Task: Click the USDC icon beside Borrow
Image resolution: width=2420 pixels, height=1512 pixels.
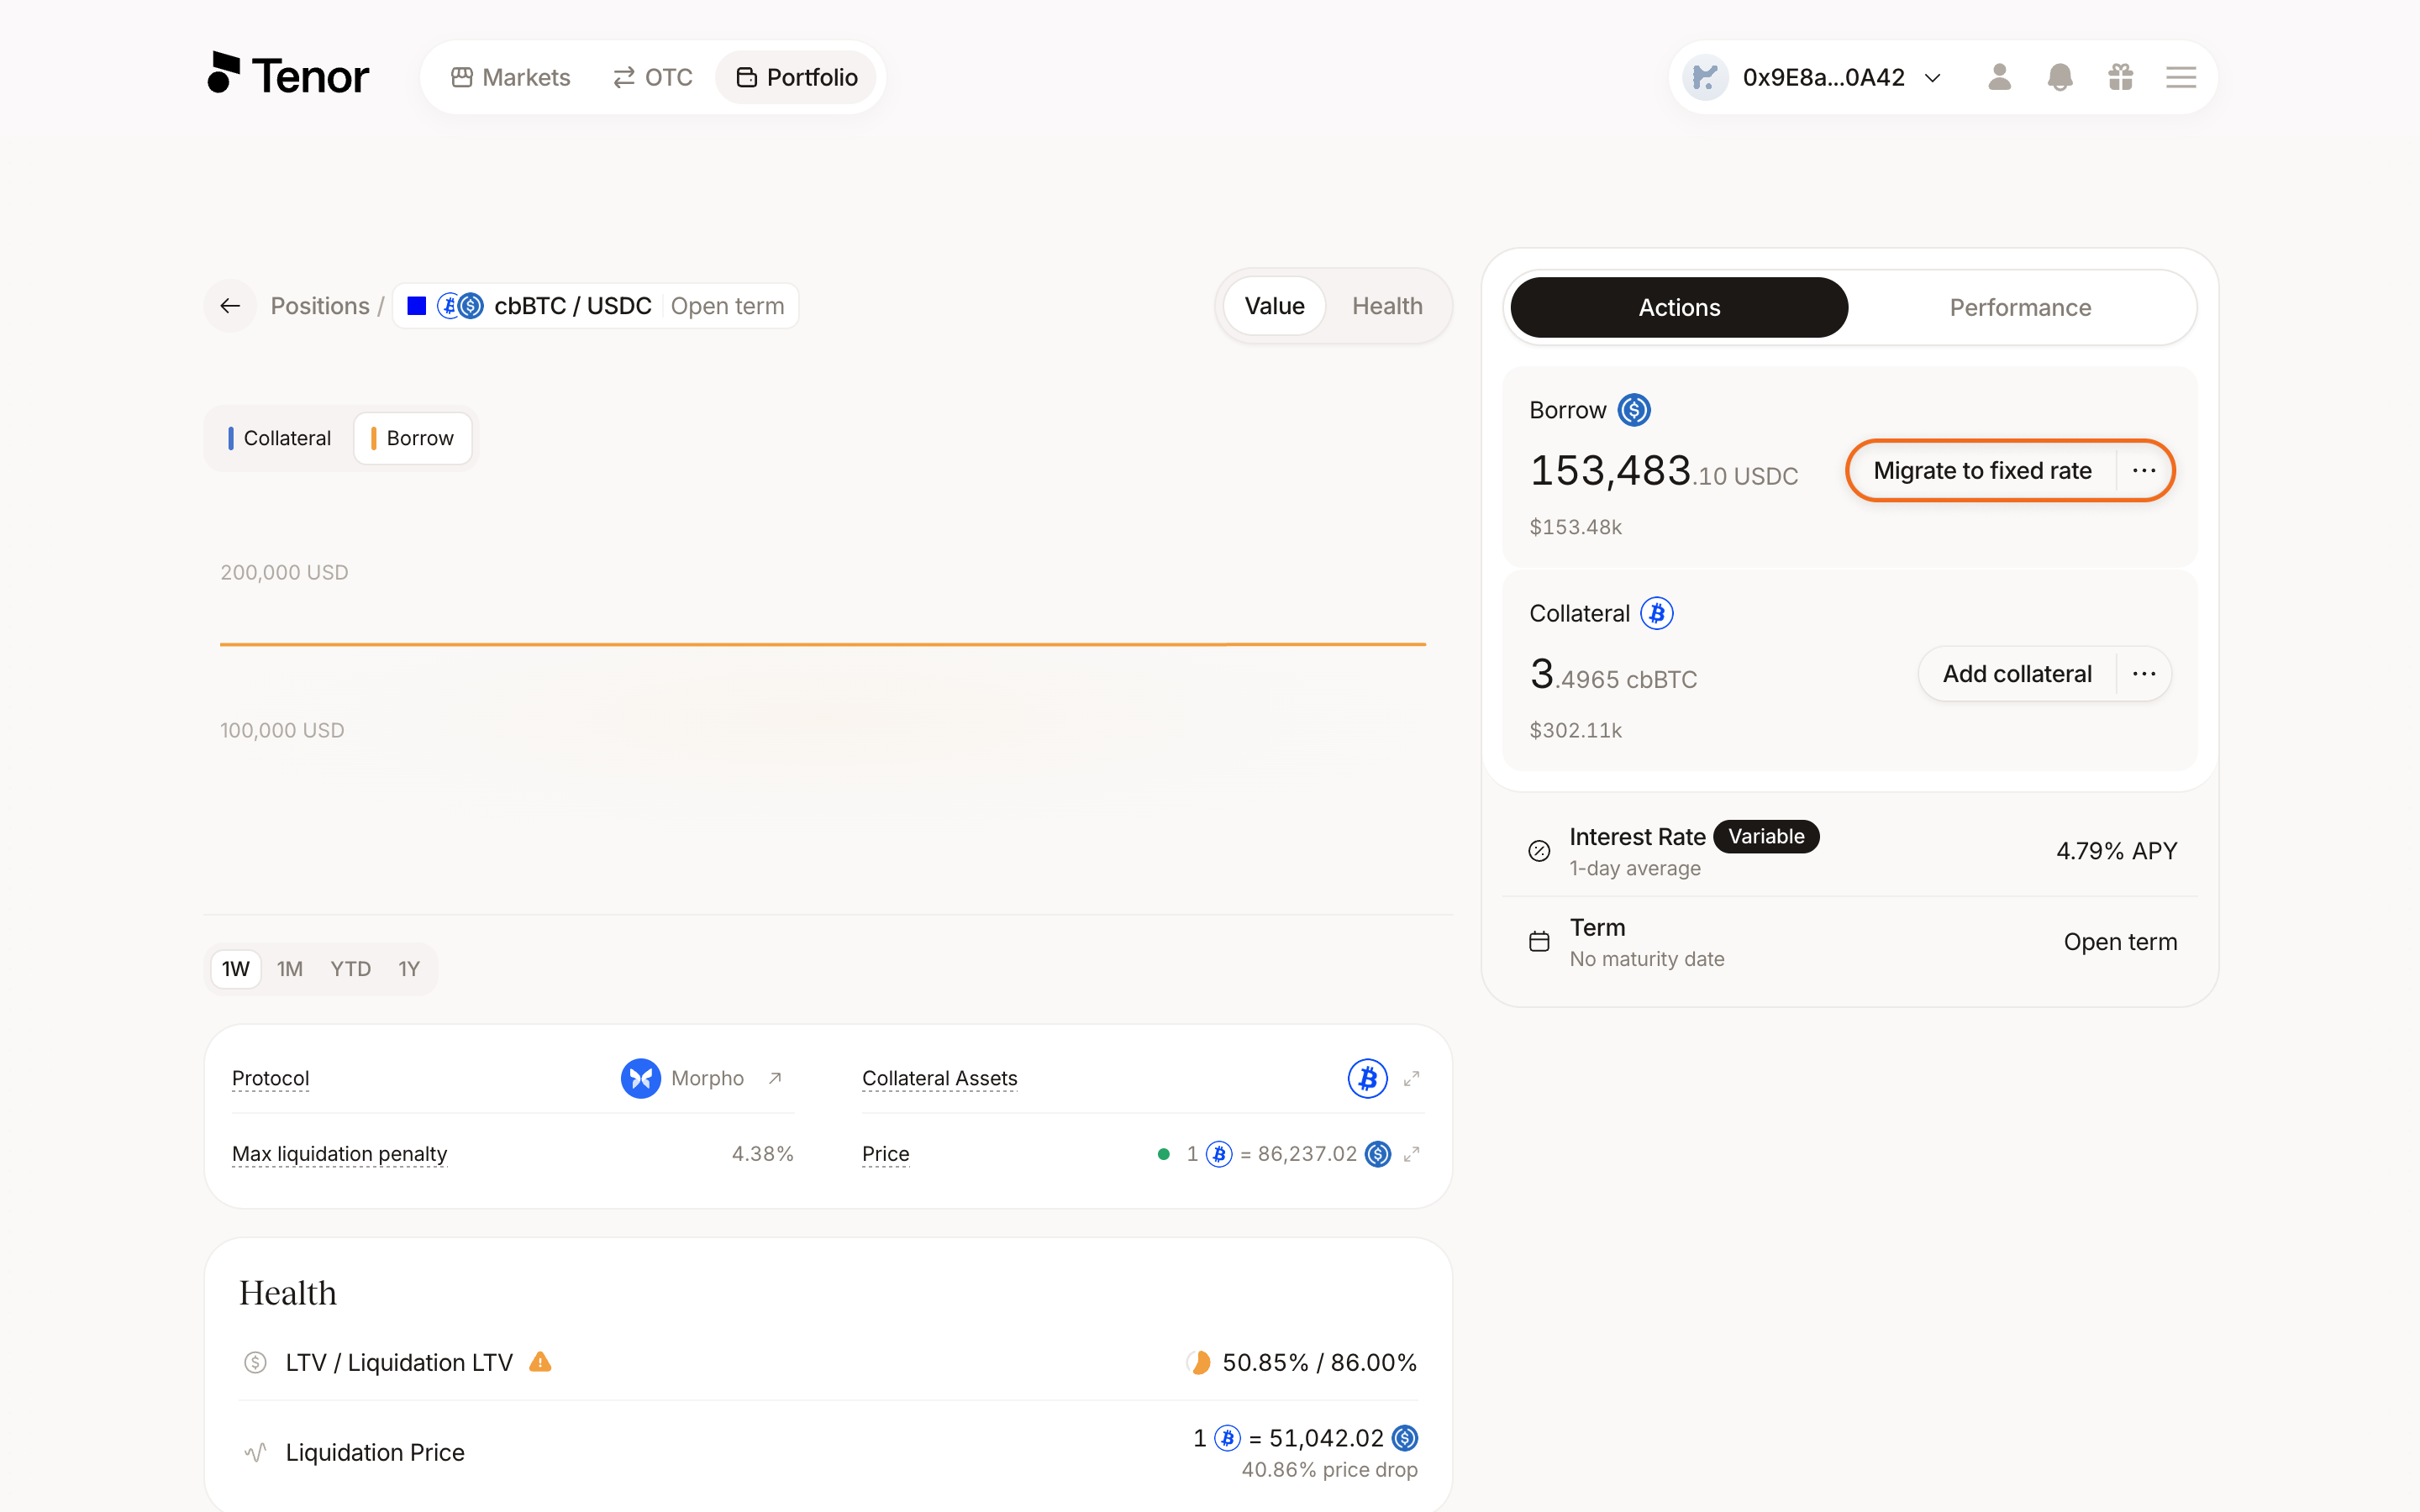Action: coord(1634,410)
